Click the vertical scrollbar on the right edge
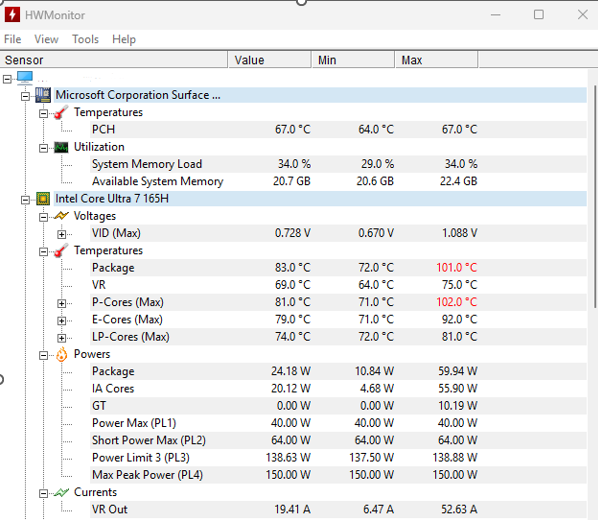 click(595, 196)
